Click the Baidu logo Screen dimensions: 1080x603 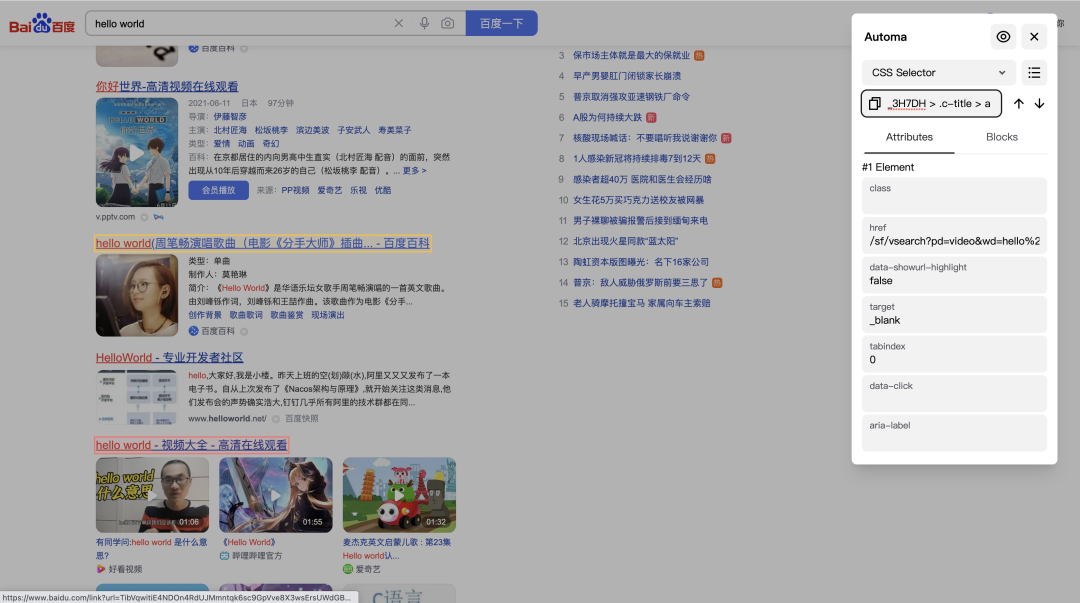coord(41,23)
